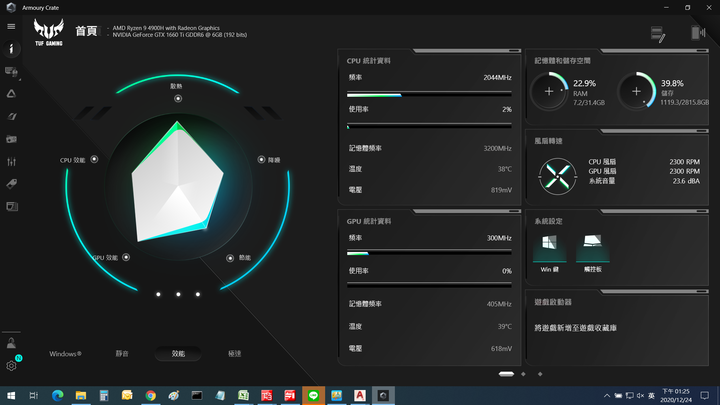Open the hamburger menu in the sidebar
Viewport: 720px width, 405px height.
[x=11, y=27]
